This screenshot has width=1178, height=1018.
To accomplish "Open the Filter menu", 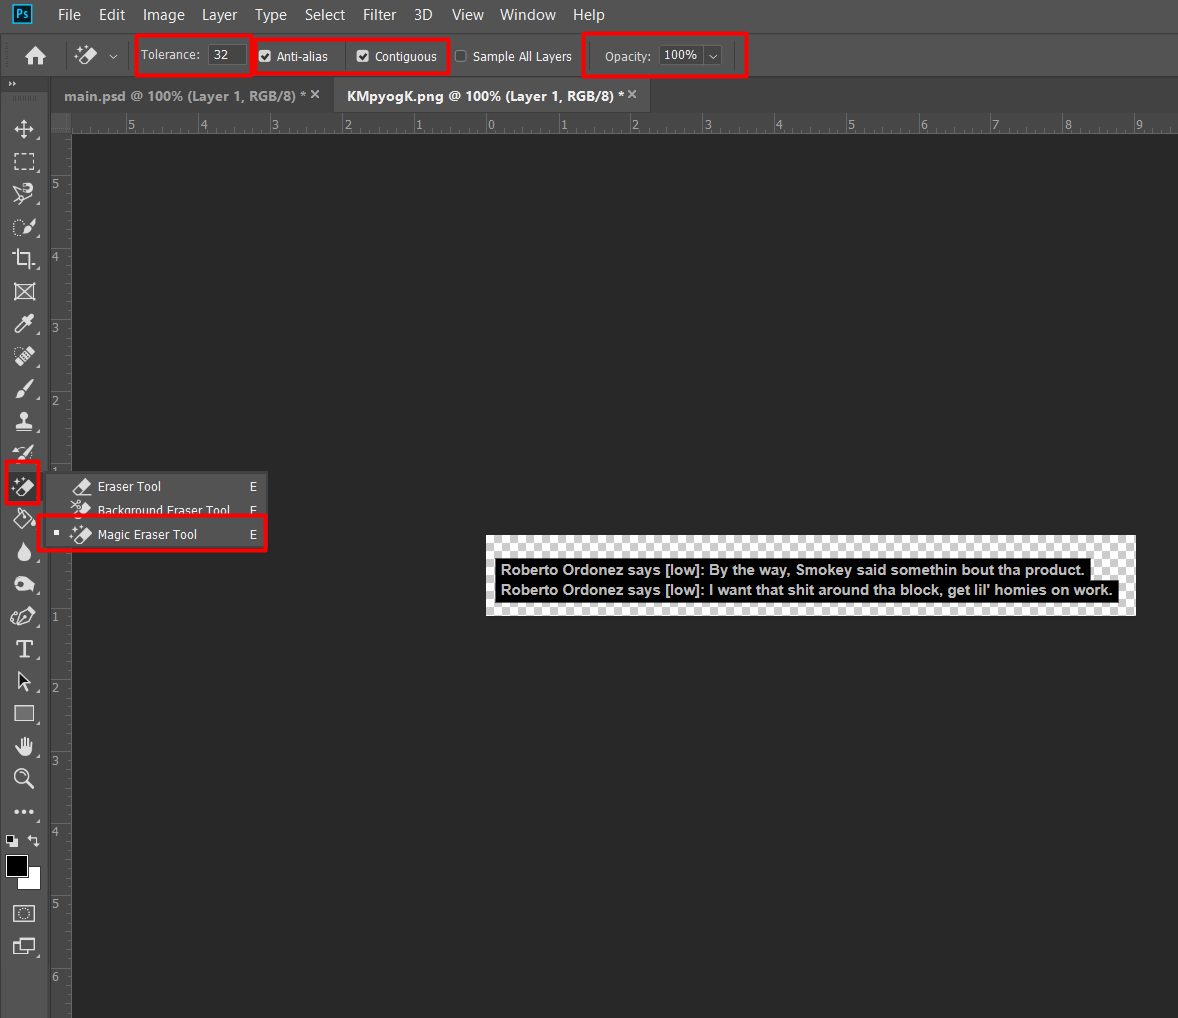I will coord(379,15).
